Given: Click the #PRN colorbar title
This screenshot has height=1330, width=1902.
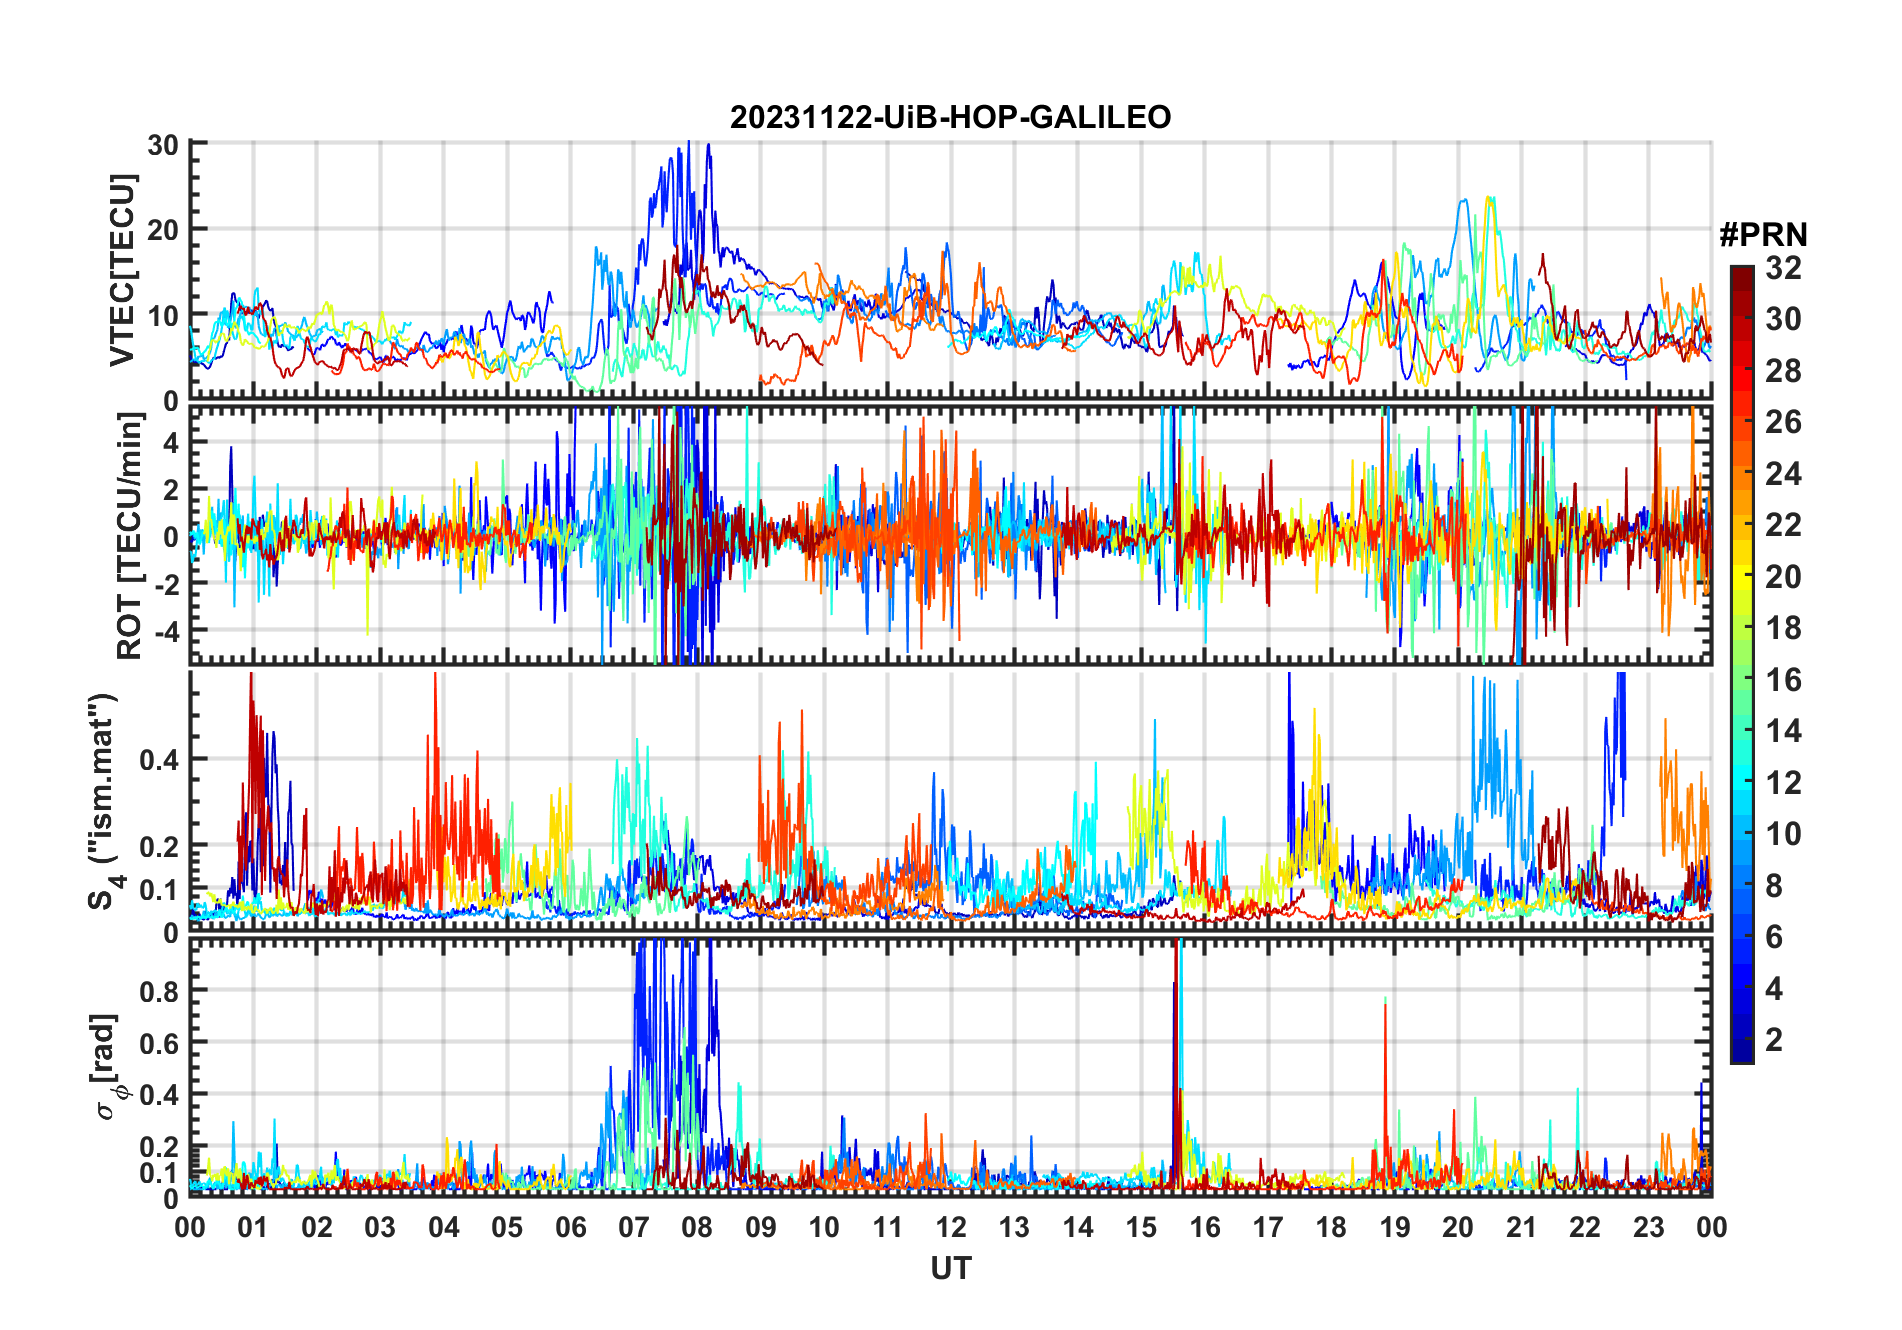Looking at the screenshot, I should [x=1763, y=235].
